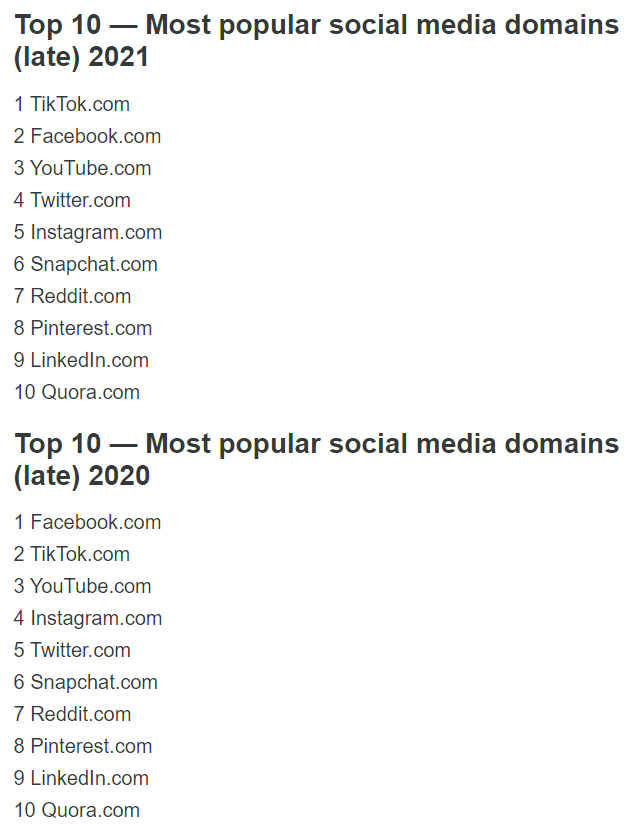Click YouTube.com in the 2021 list
The height and width of the screenshot is (830, 639).
[x=90, y=168]
